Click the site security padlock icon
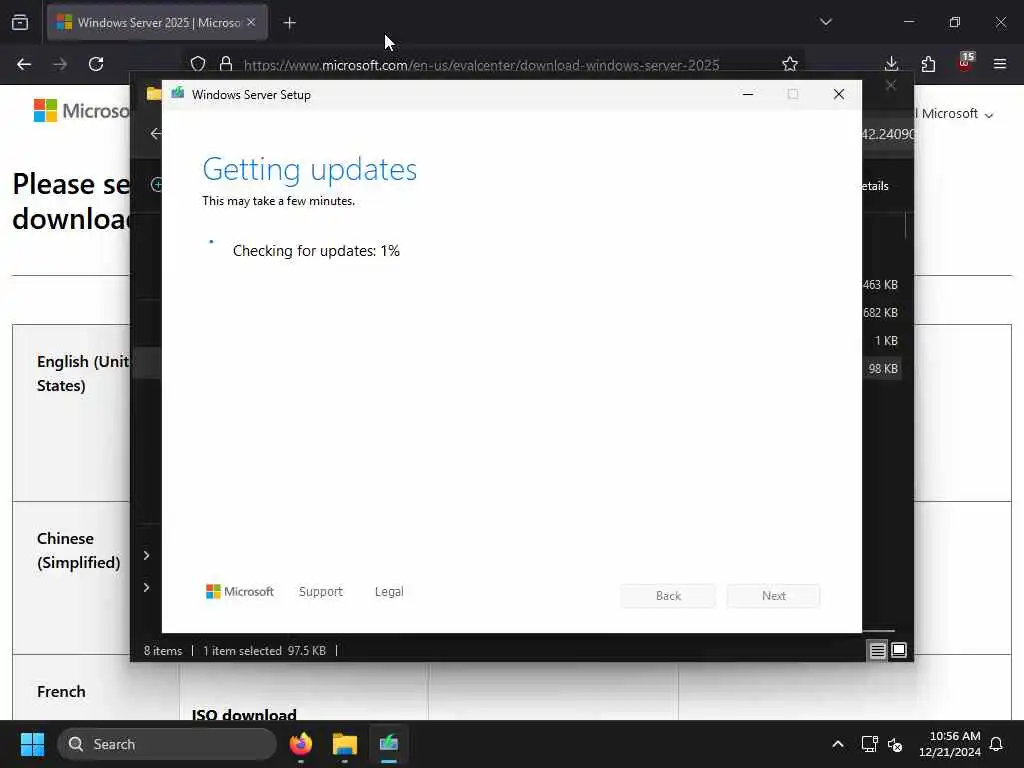This screenshot has width=1024, height=768. [226, 64]
